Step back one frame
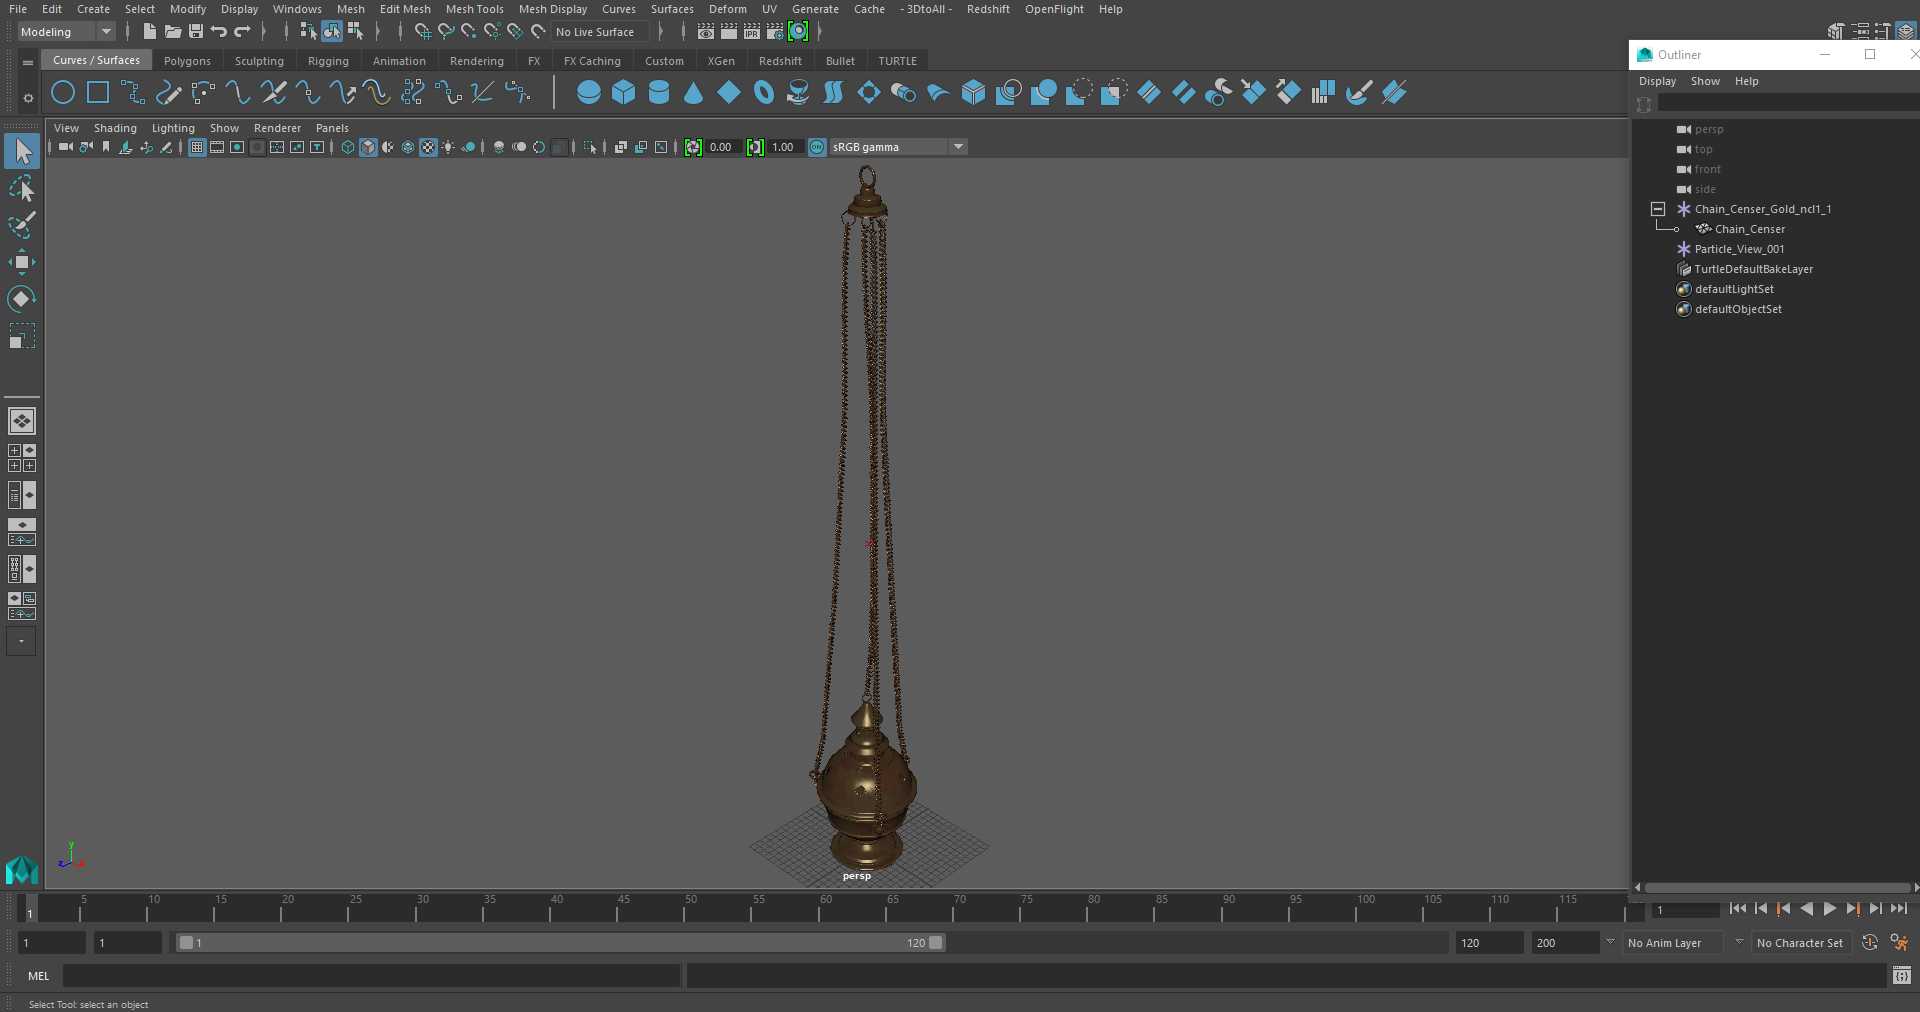The width and height of the screenshot is (1920, 1012). [x=1761, y=909]
